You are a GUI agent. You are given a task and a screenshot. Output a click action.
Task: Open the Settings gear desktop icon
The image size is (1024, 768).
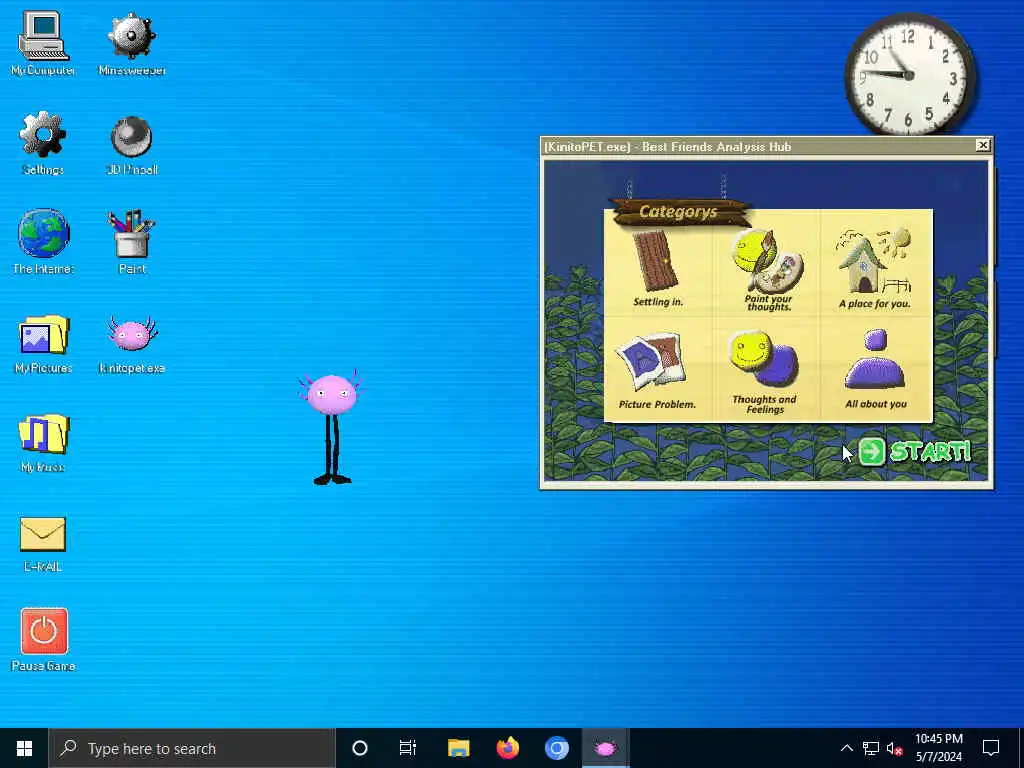(43, 143)
